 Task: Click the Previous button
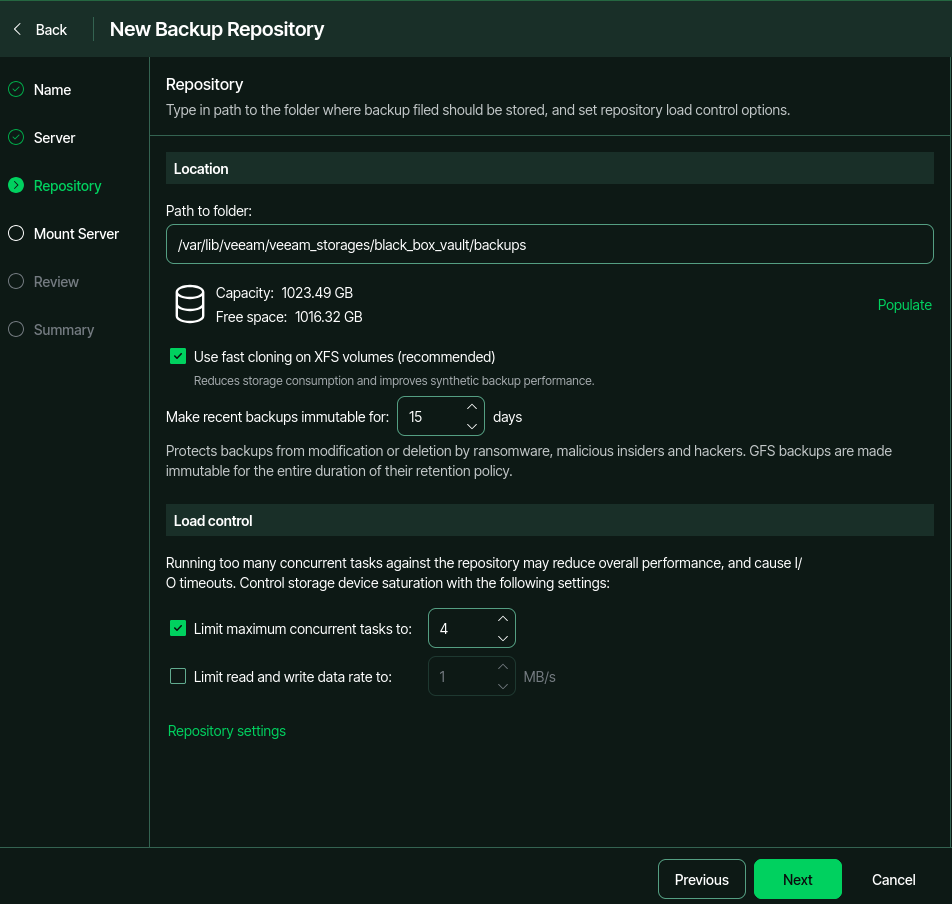tap(701, 879)
